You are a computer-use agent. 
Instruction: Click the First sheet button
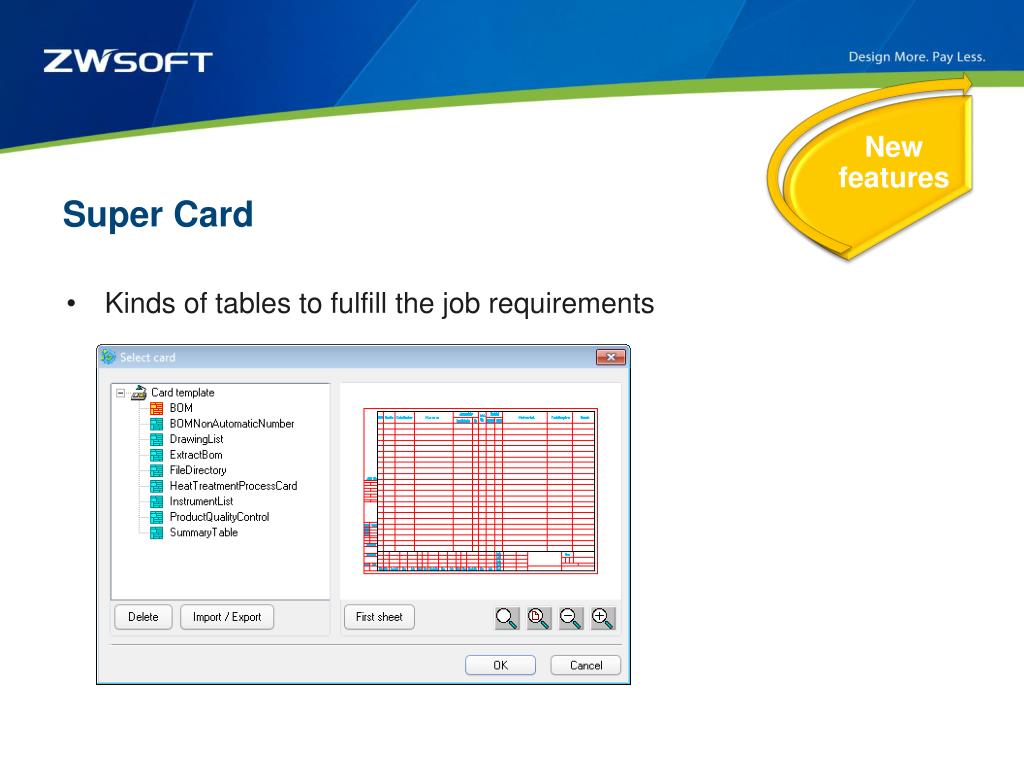pos(379,617)
